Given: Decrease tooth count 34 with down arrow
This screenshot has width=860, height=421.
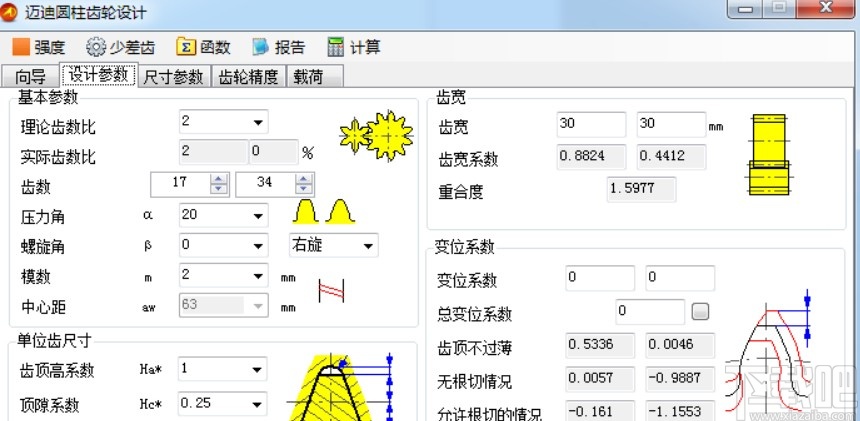Looking at the screenshot, I should pos(304,189).
